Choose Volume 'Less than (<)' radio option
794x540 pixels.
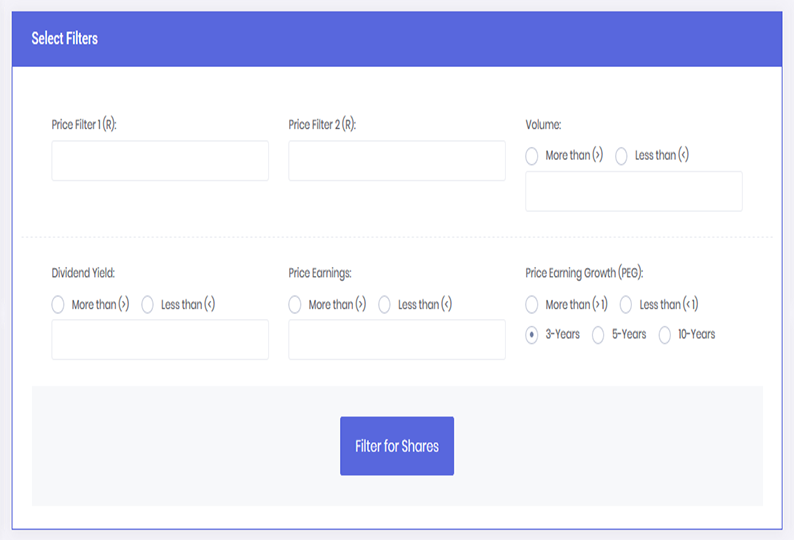622,156
